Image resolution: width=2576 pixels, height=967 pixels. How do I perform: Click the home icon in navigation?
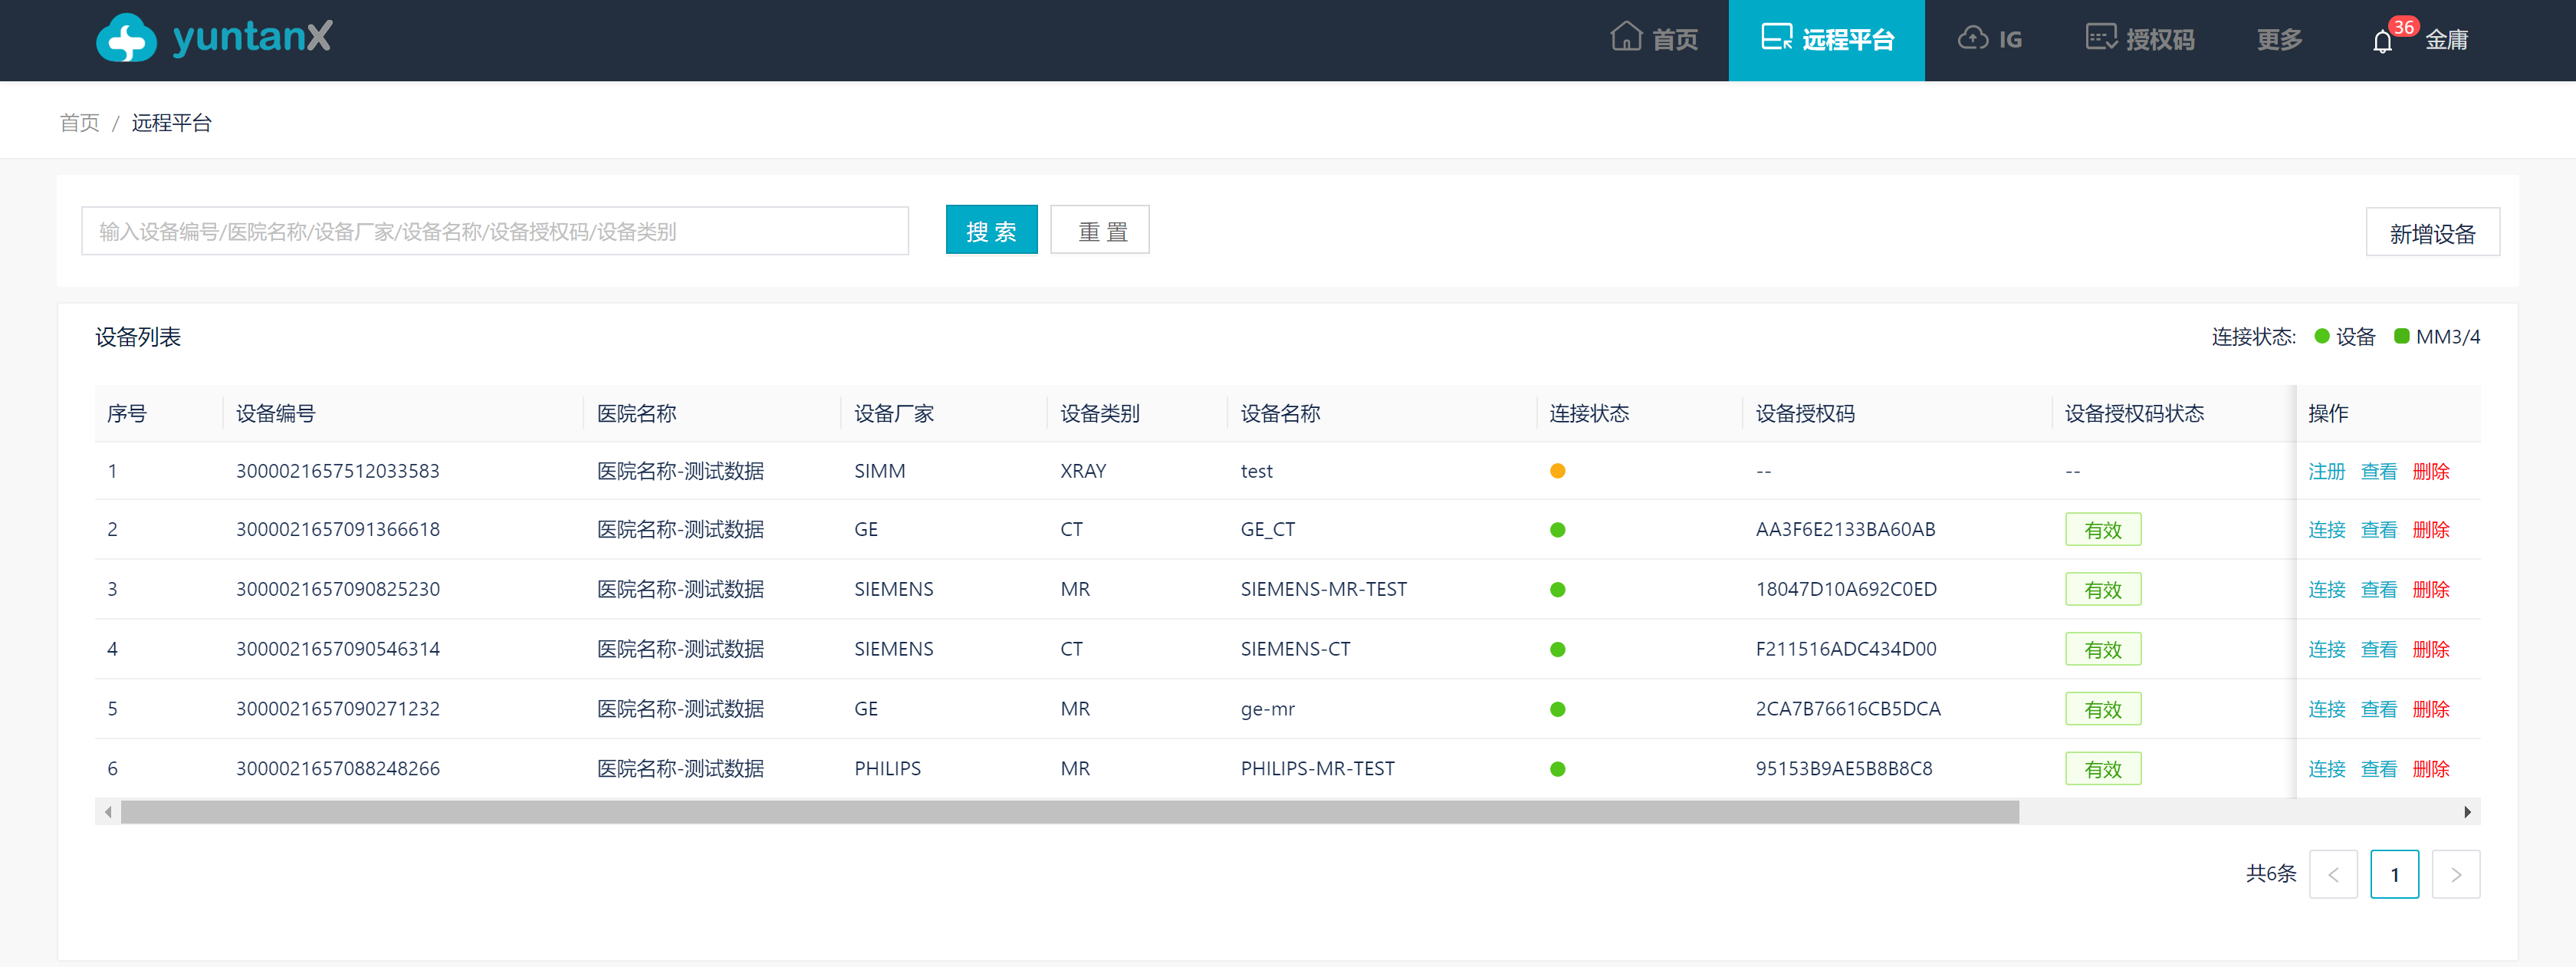1625,37
